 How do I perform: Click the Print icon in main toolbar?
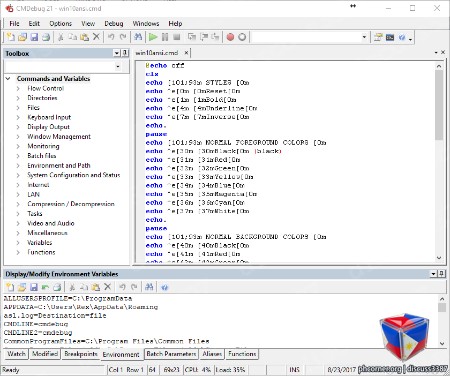(x=46, y=37)
